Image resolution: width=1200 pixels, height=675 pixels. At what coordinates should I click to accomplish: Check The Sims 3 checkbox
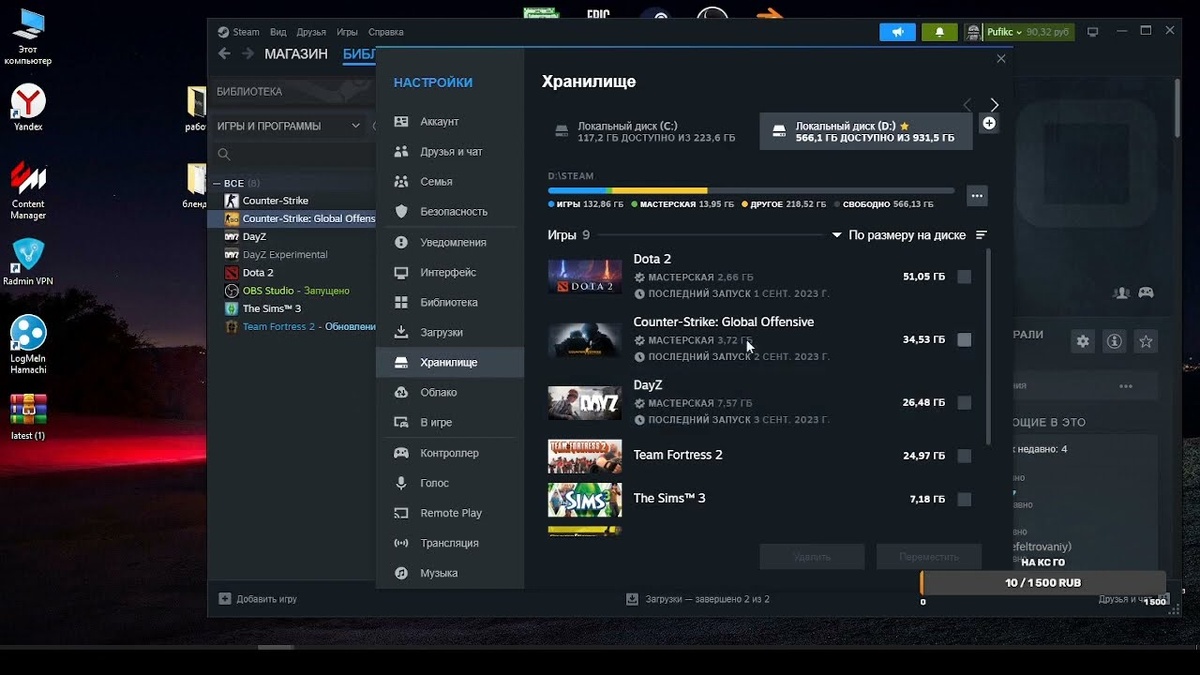click(x=964, y=499)
